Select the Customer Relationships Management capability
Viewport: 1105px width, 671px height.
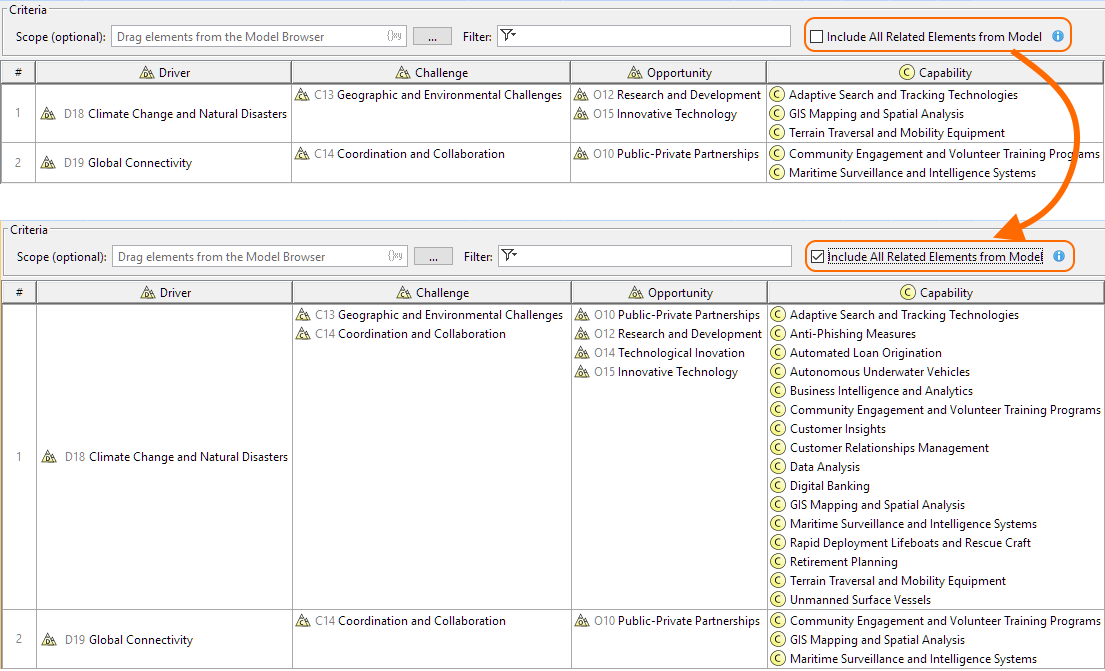(x=889, y=448)
